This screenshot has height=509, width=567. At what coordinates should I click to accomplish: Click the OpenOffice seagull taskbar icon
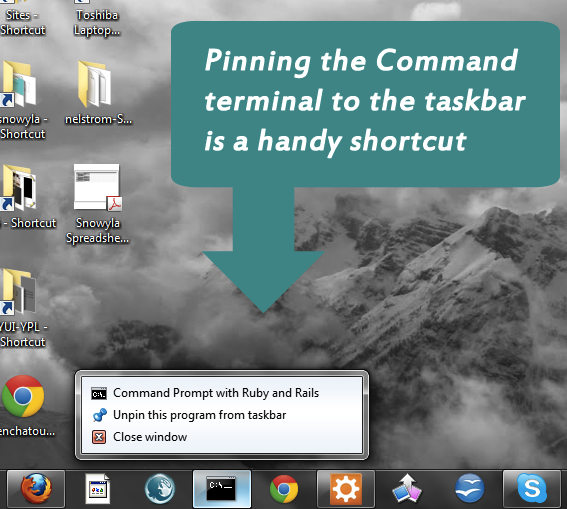[469, 488]
